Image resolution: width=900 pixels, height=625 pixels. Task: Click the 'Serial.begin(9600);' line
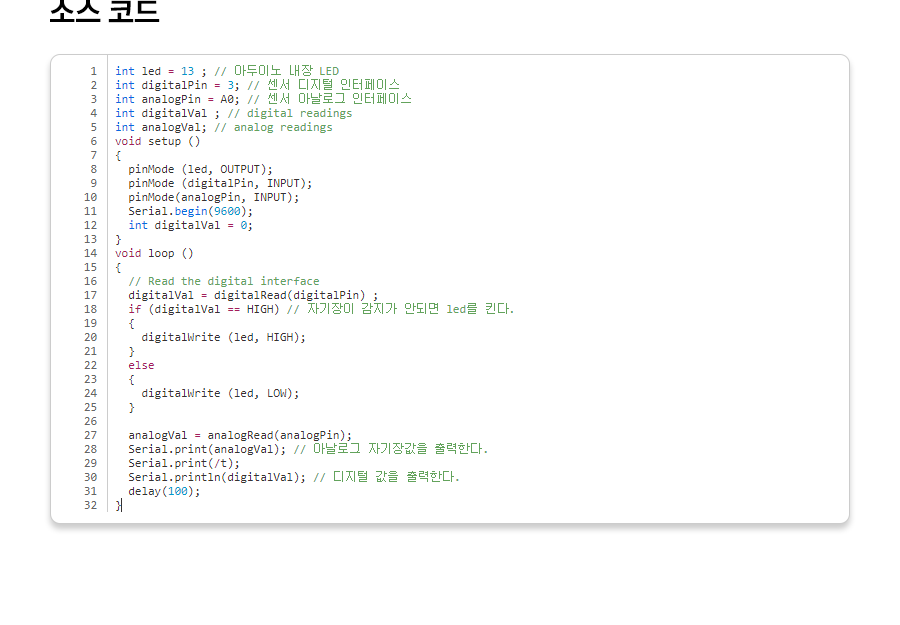tap(190, 211)
